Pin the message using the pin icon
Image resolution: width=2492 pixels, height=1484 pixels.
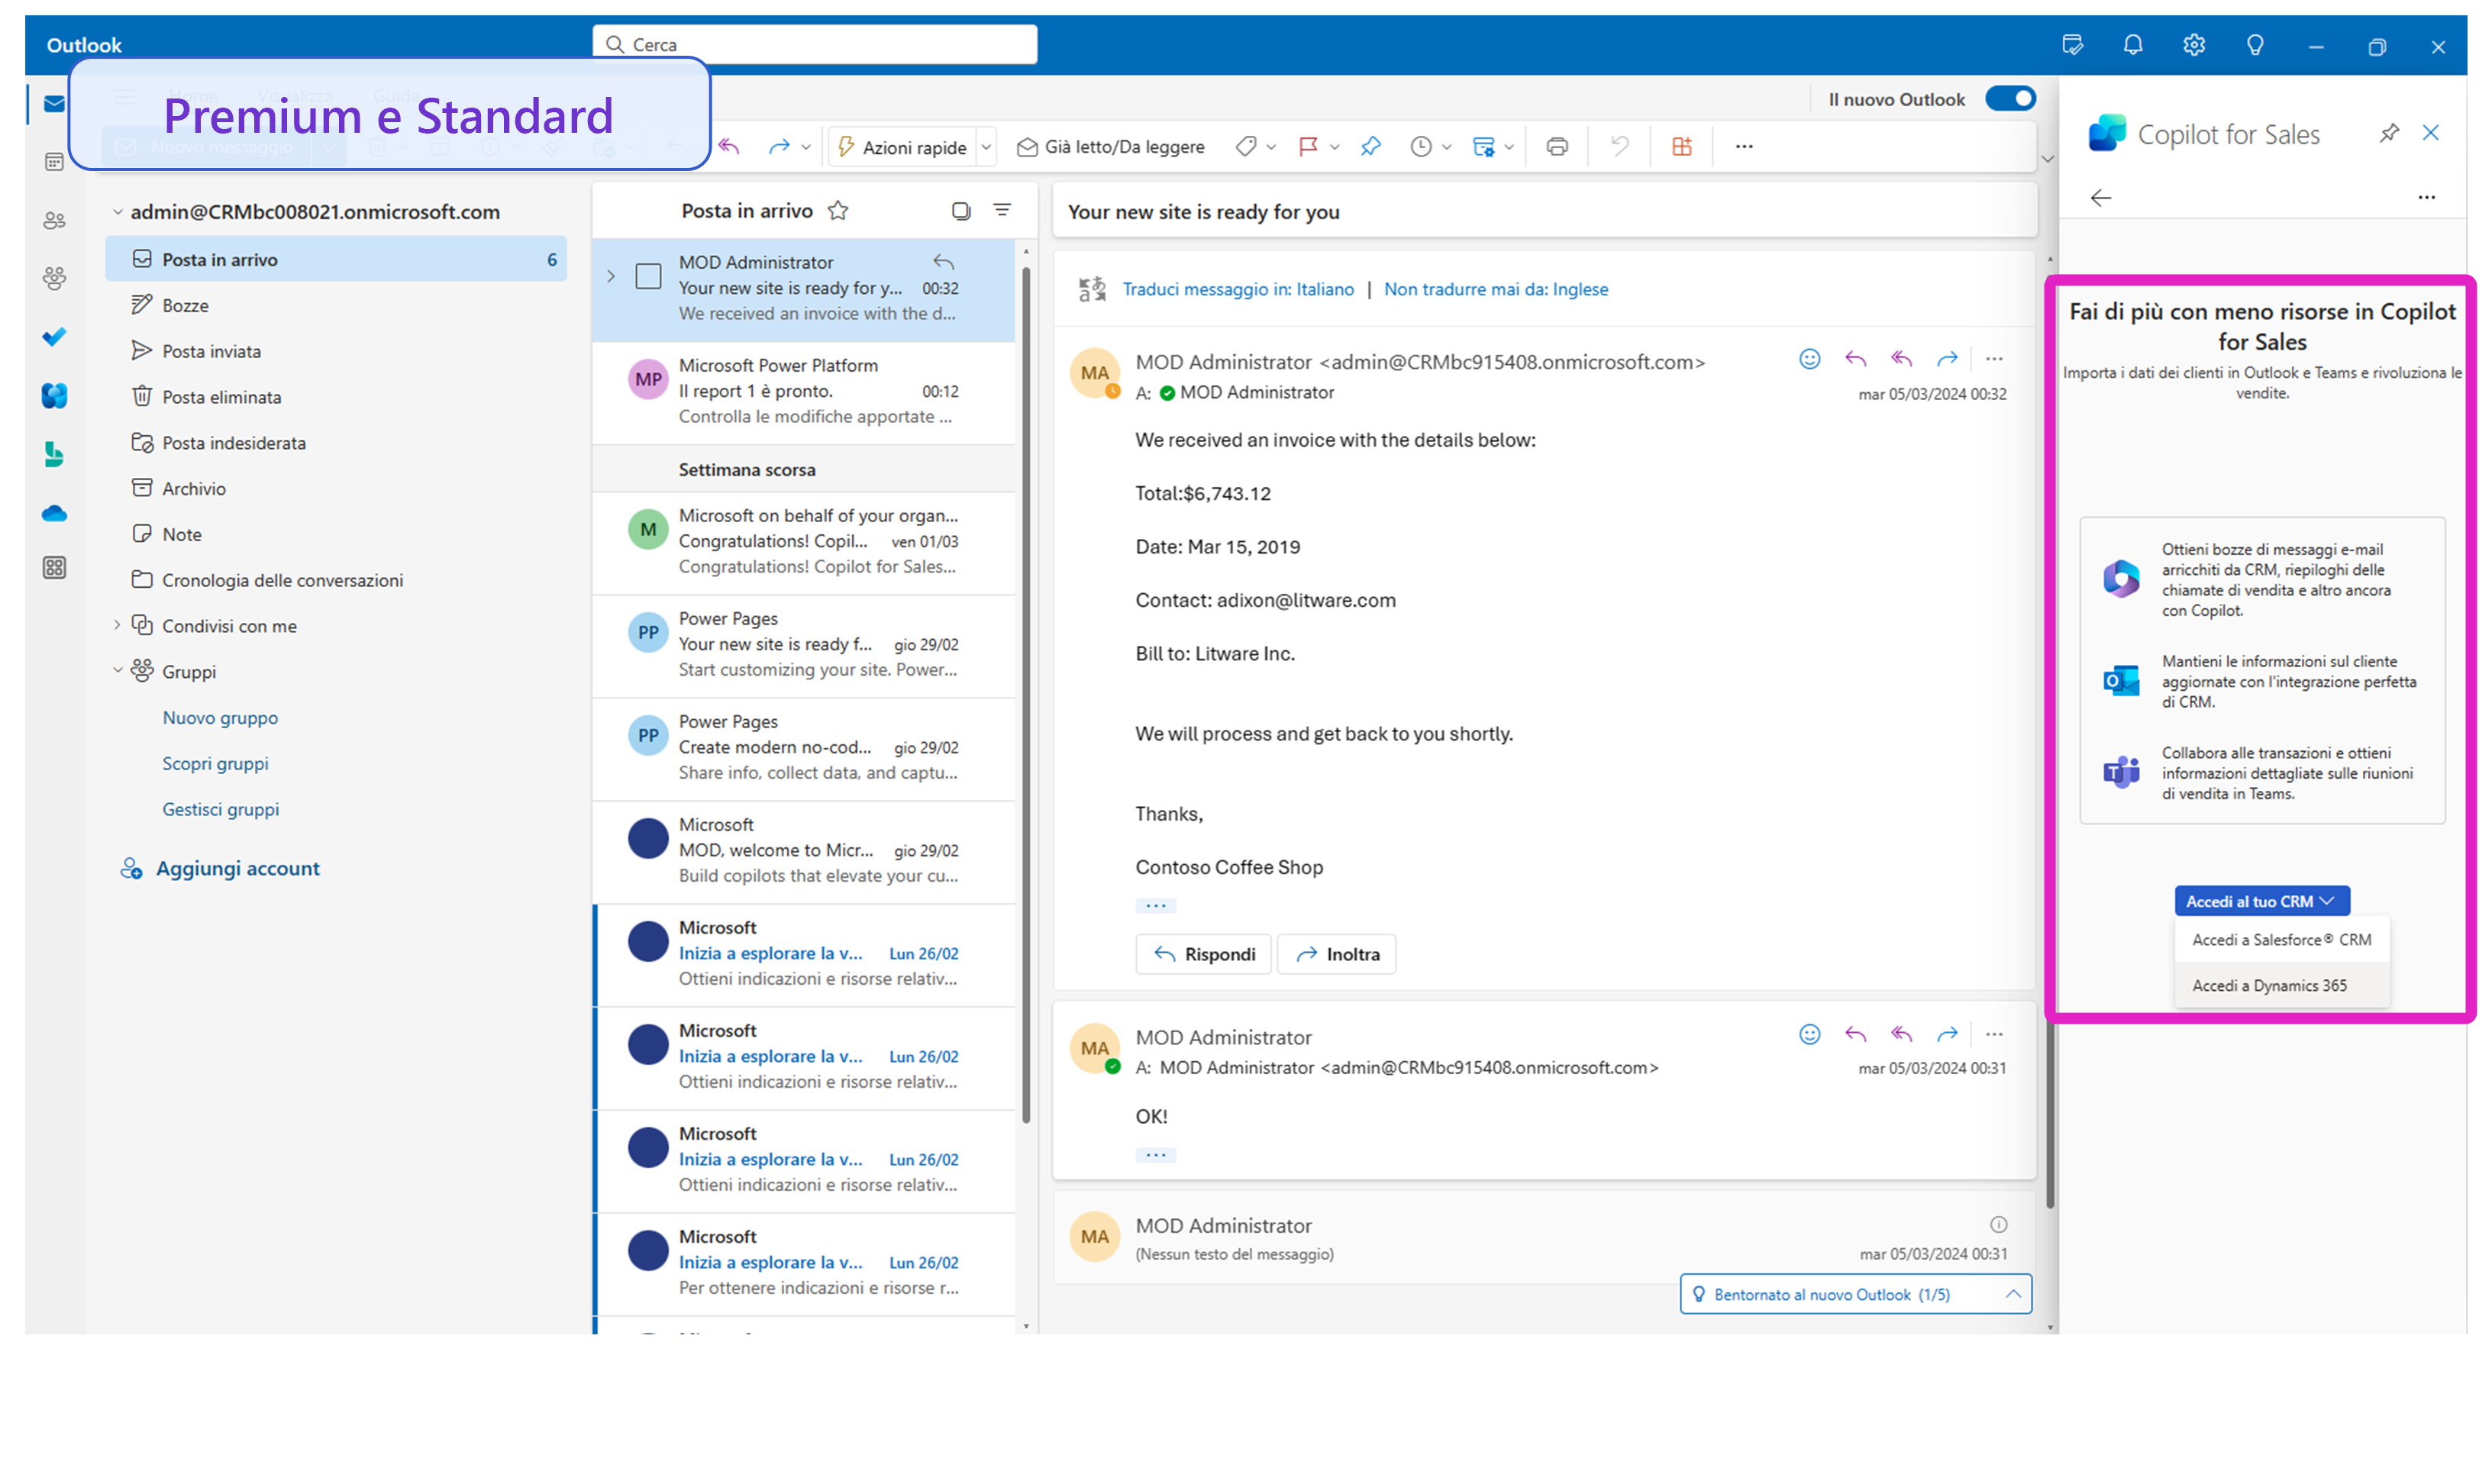(1370, 146)
